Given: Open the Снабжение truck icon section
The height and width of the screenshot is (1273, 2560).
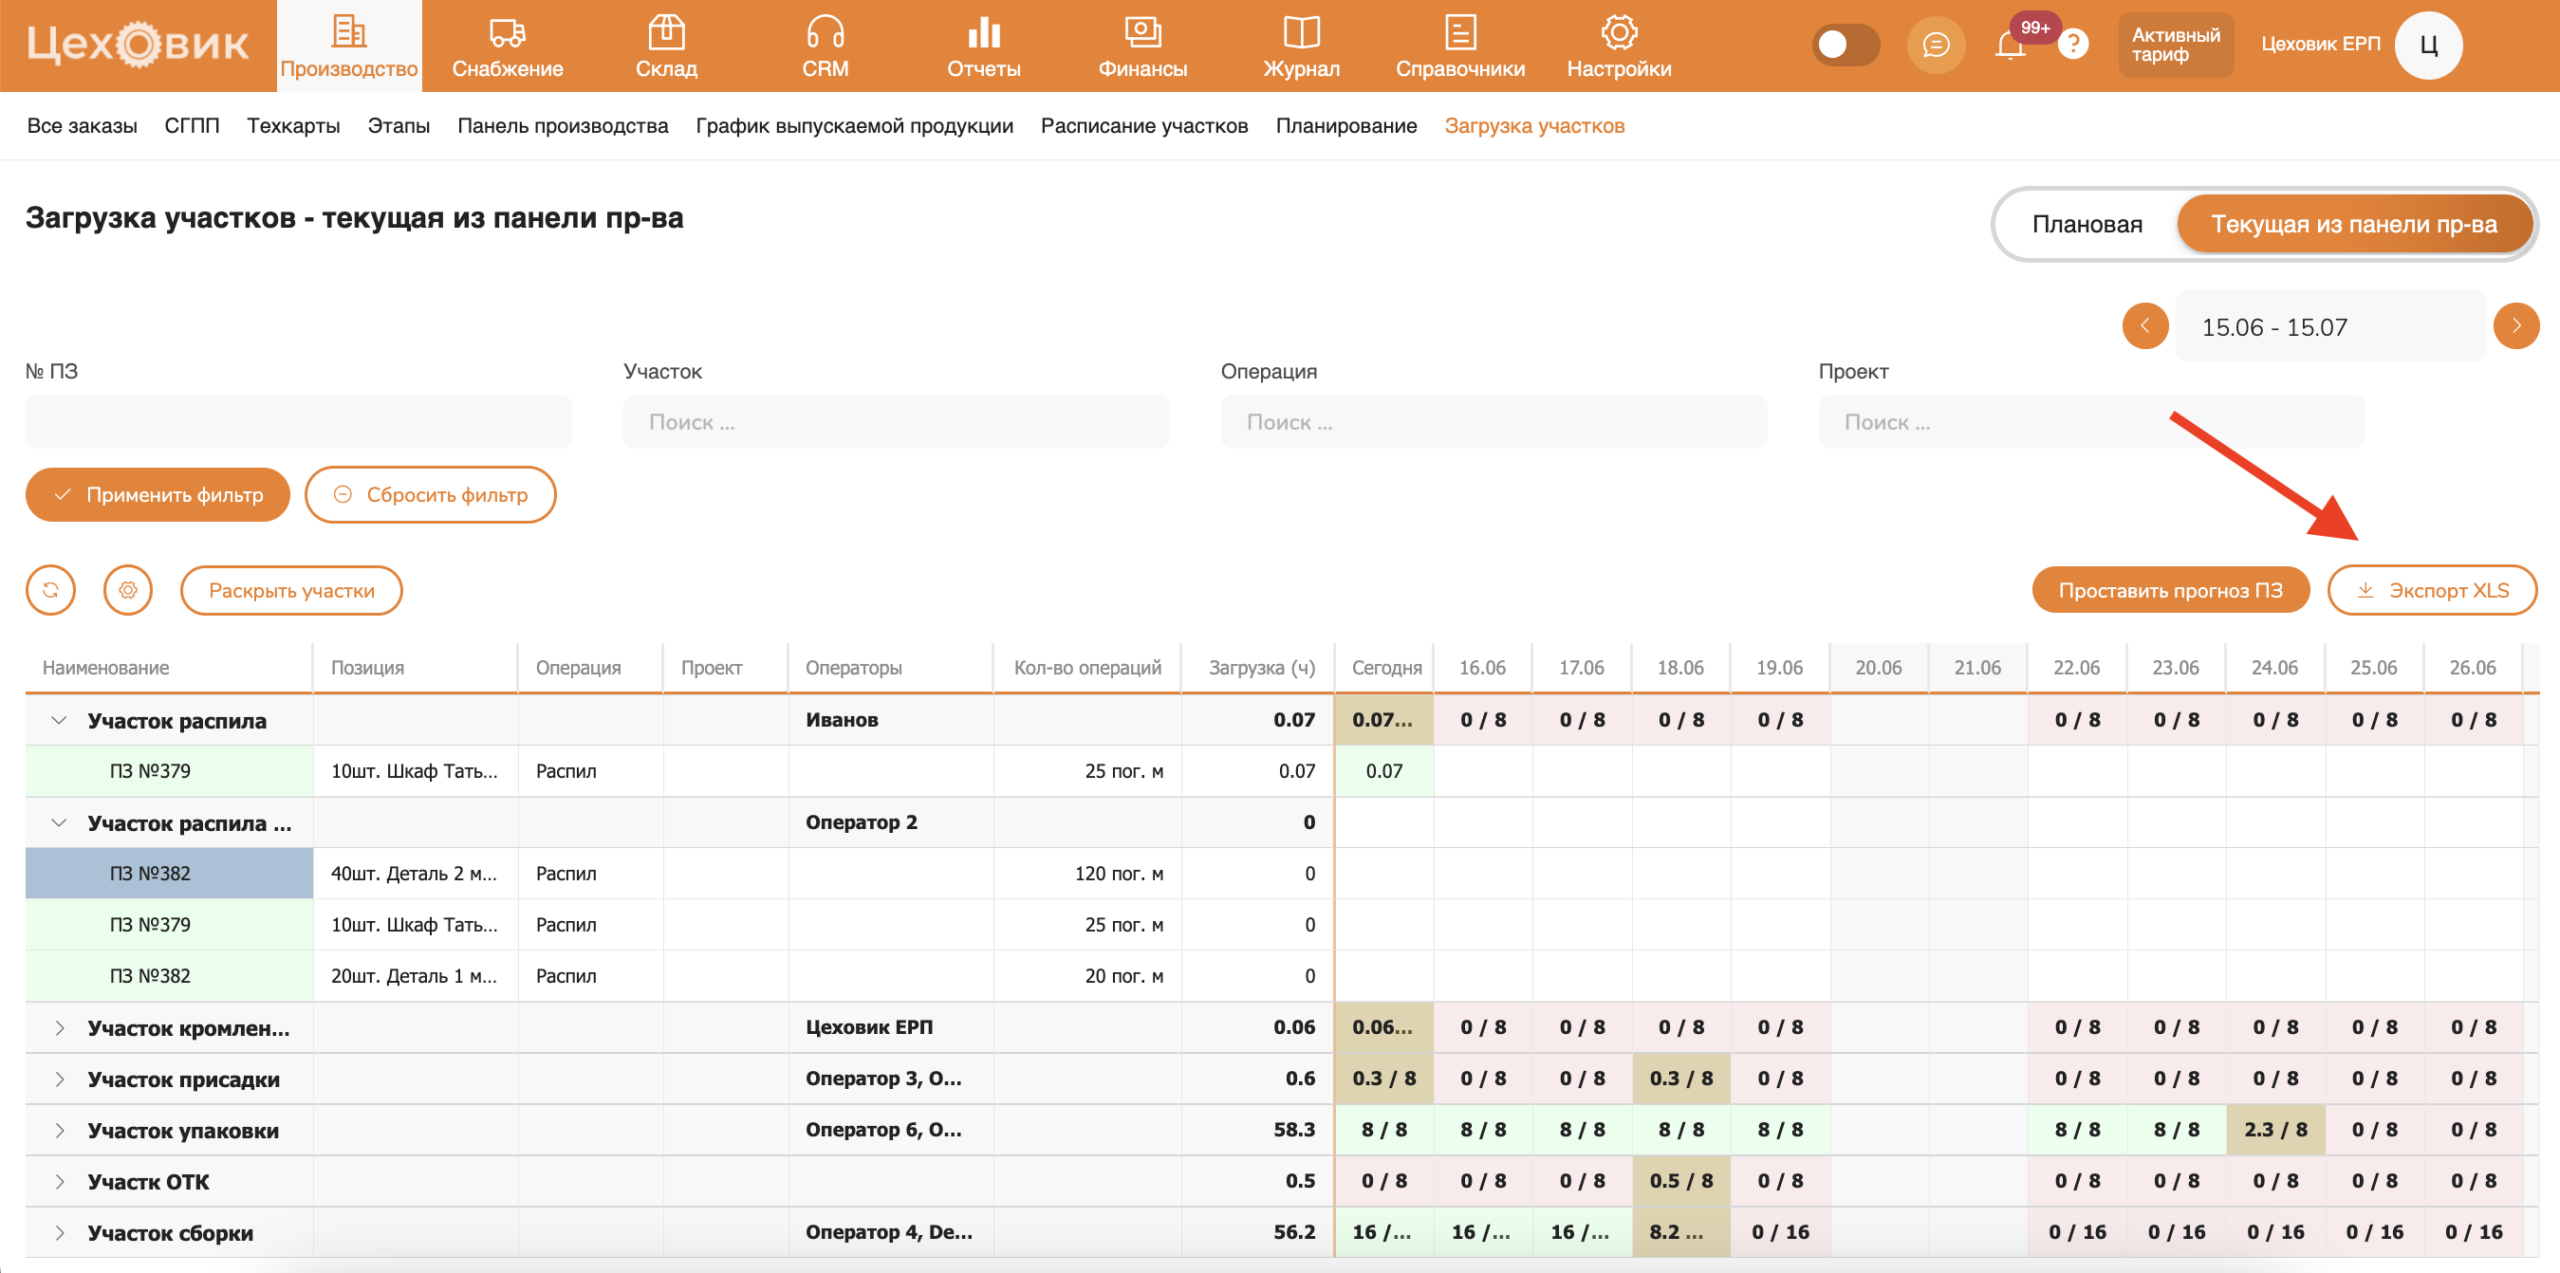Looking at the screenshot, I should pyautogui.click(x=507, y=46).
